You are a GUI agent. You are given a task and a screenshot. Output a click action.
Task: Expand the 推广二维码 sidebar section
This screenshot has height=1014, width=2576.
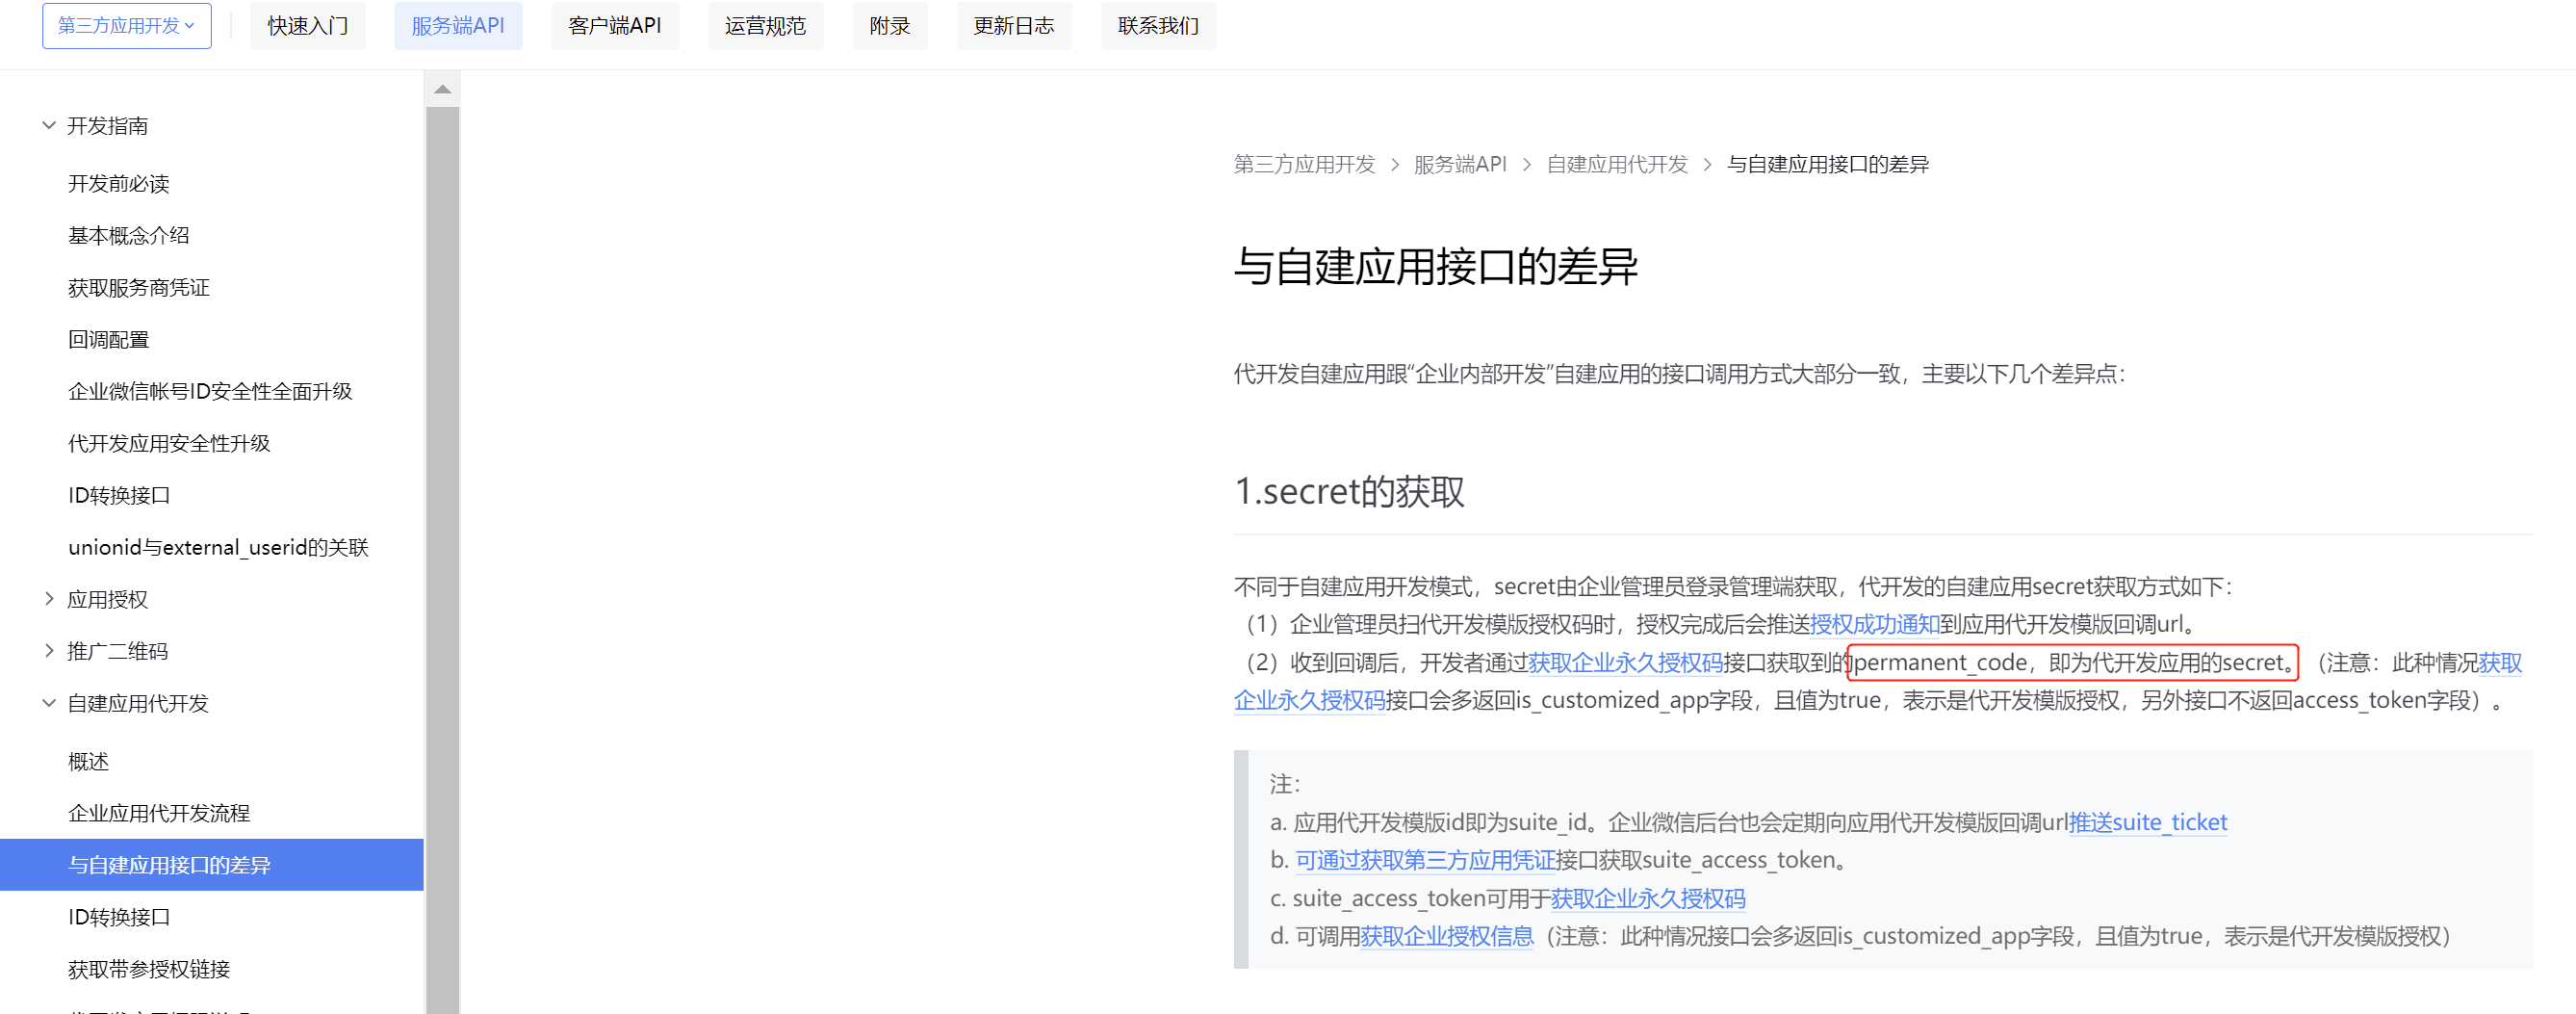tap(116, 651)
